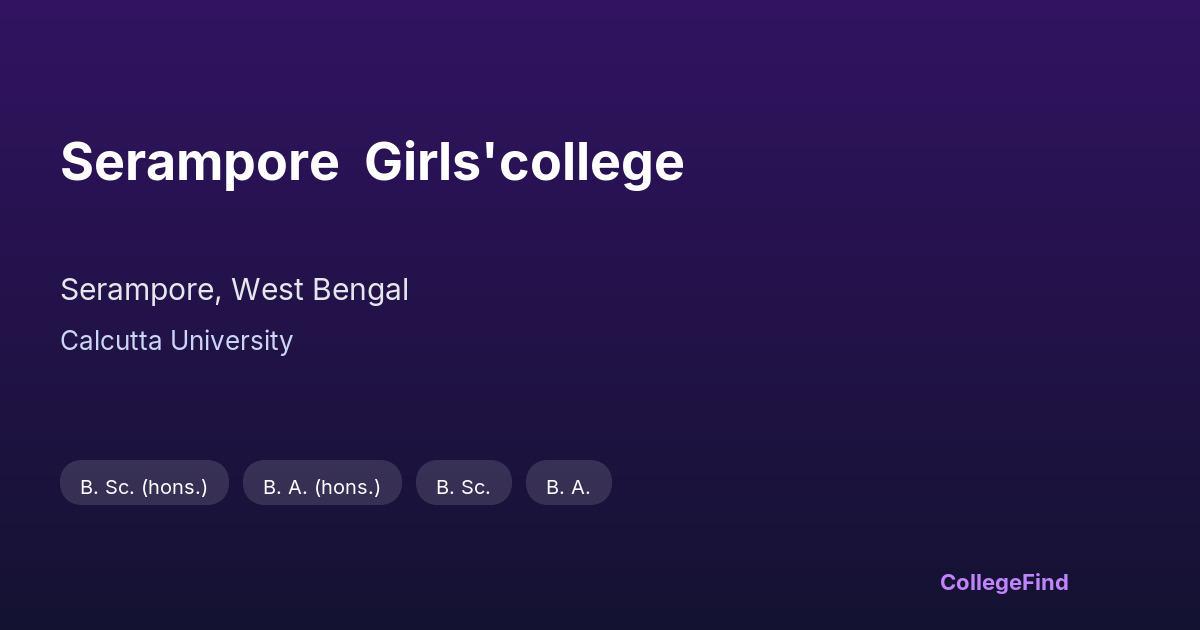Choose the plain B. Sc. course tag
This screenshot has height=630, width=1200.
(463, 487)
